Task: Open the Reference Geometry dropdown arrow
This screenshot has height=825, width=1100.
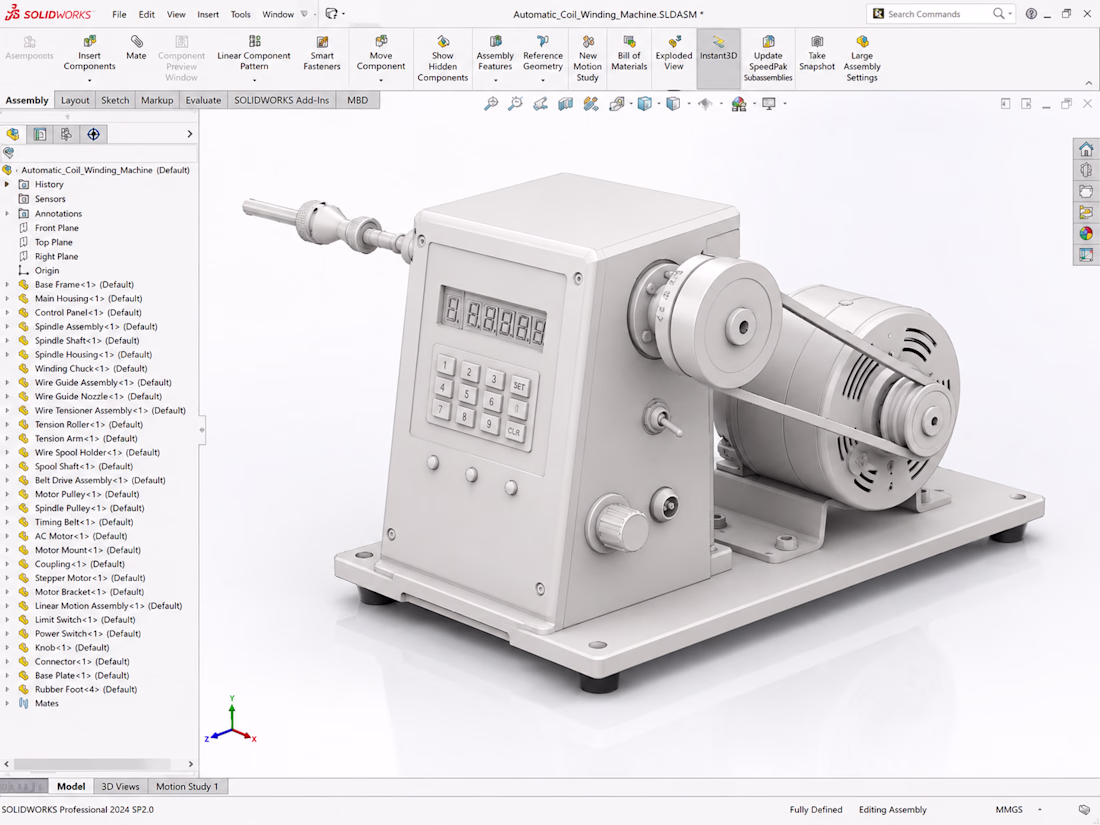Action: 543,80
